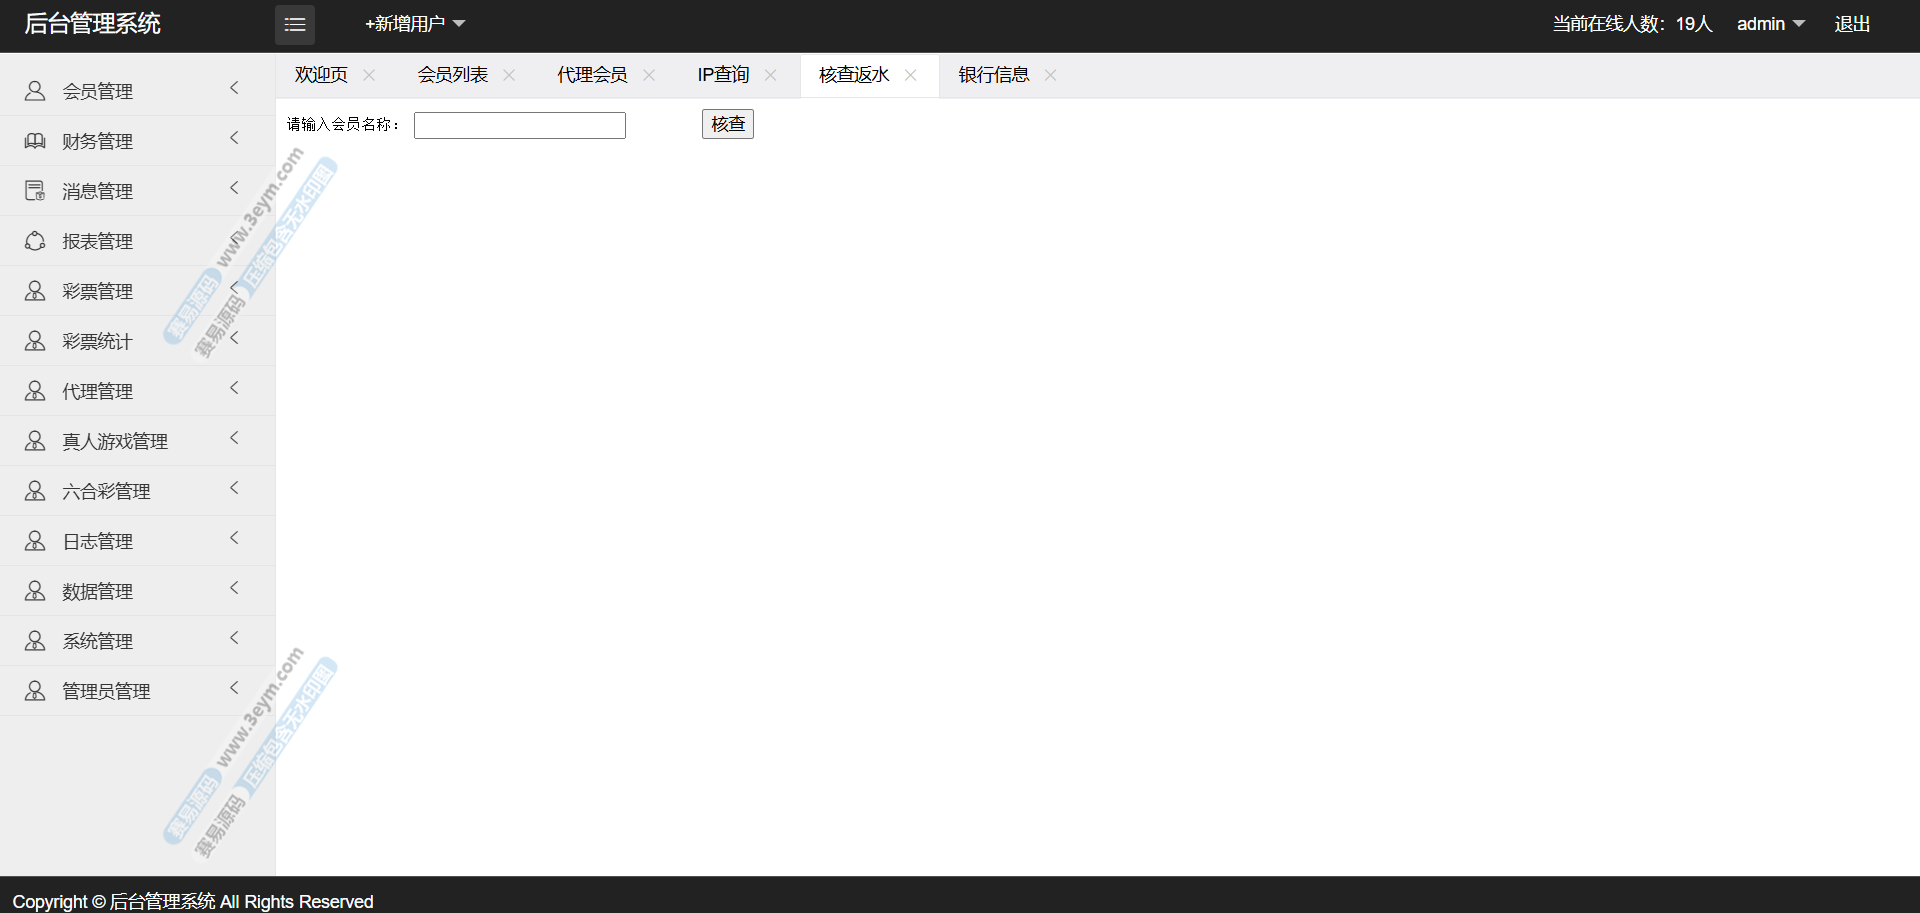1920x913 pixels.
Task: Click the hamburger menu toggle icon
Action: tap(295, 25)
